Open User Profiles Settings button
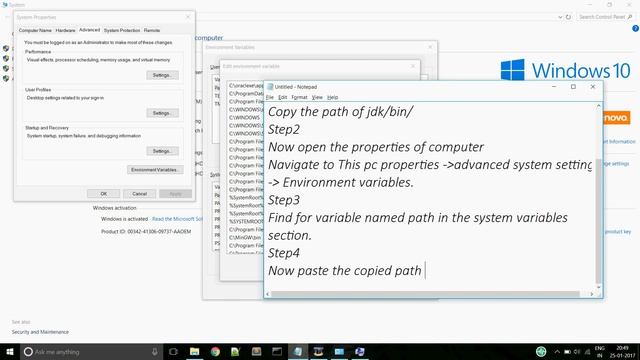The height and width of the screenshot is (360, 640). 162,113
